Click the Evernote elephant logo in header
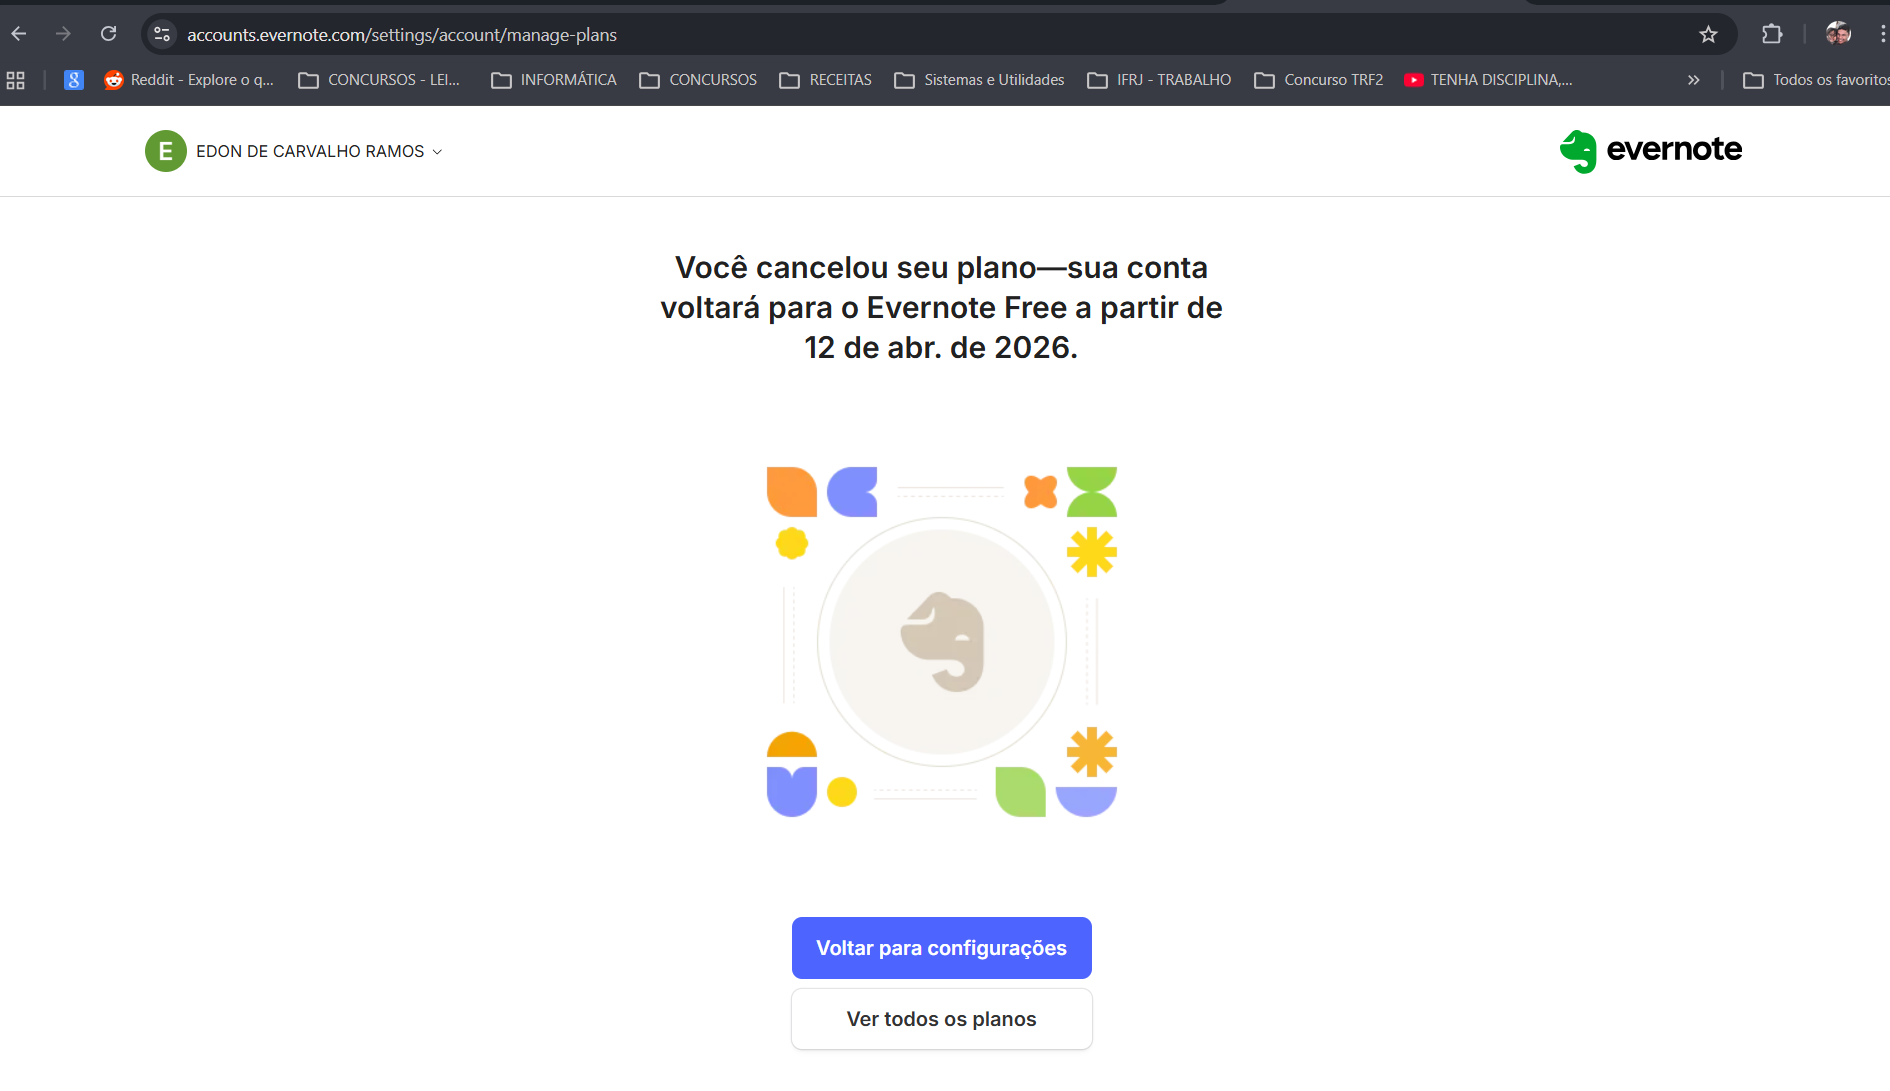Viewport: 1890px width, 1091px height. click(x=1578, y=151)
